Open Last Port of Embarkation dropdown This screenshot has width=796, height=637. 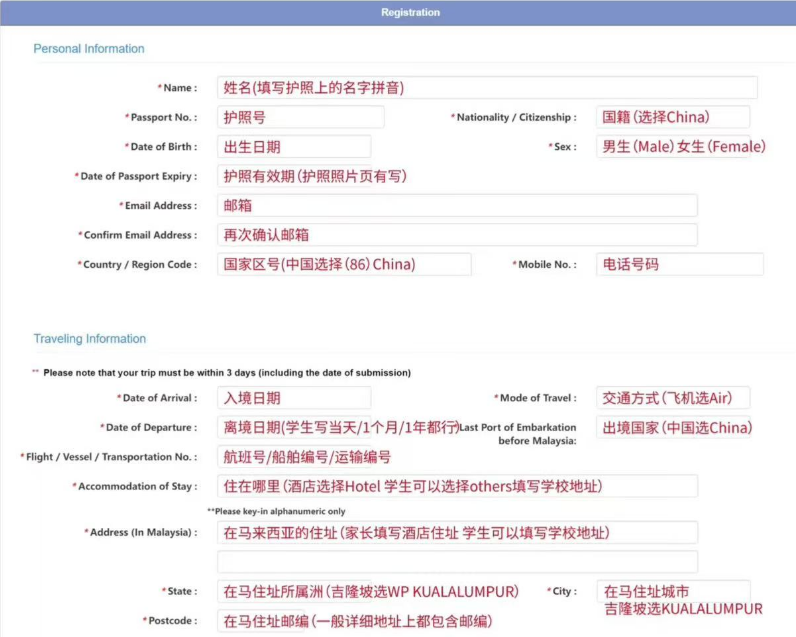point(673,427)
